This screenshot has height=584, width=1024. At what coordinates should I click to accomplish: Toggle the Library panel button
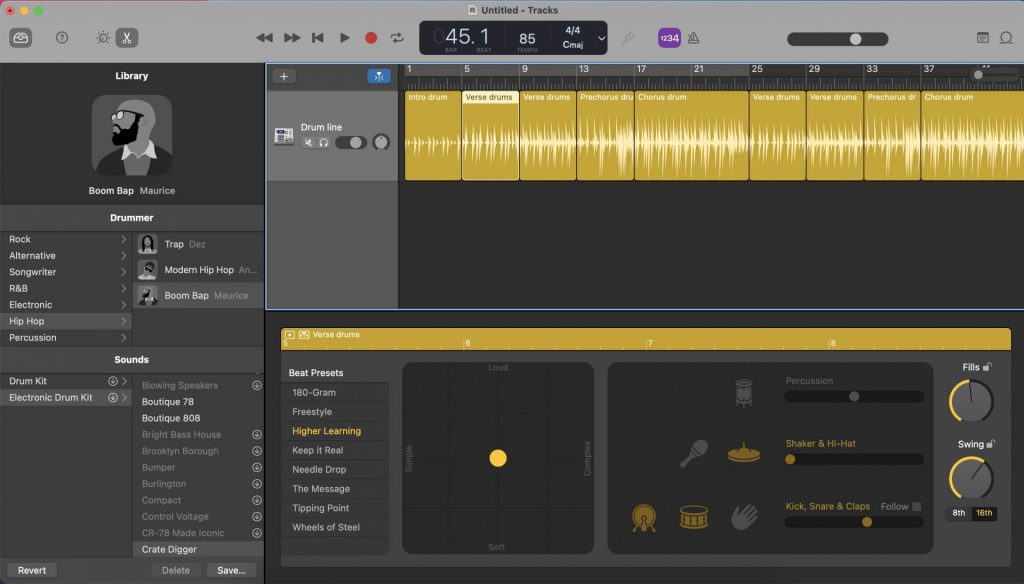tap(21, 38)
